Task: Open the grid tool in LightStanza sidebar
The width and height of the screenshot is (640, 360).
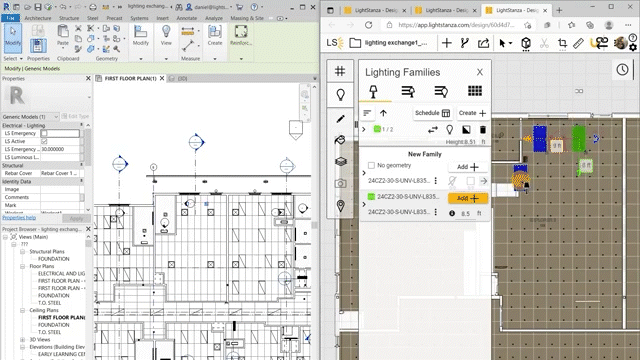Action: [340, 71]
